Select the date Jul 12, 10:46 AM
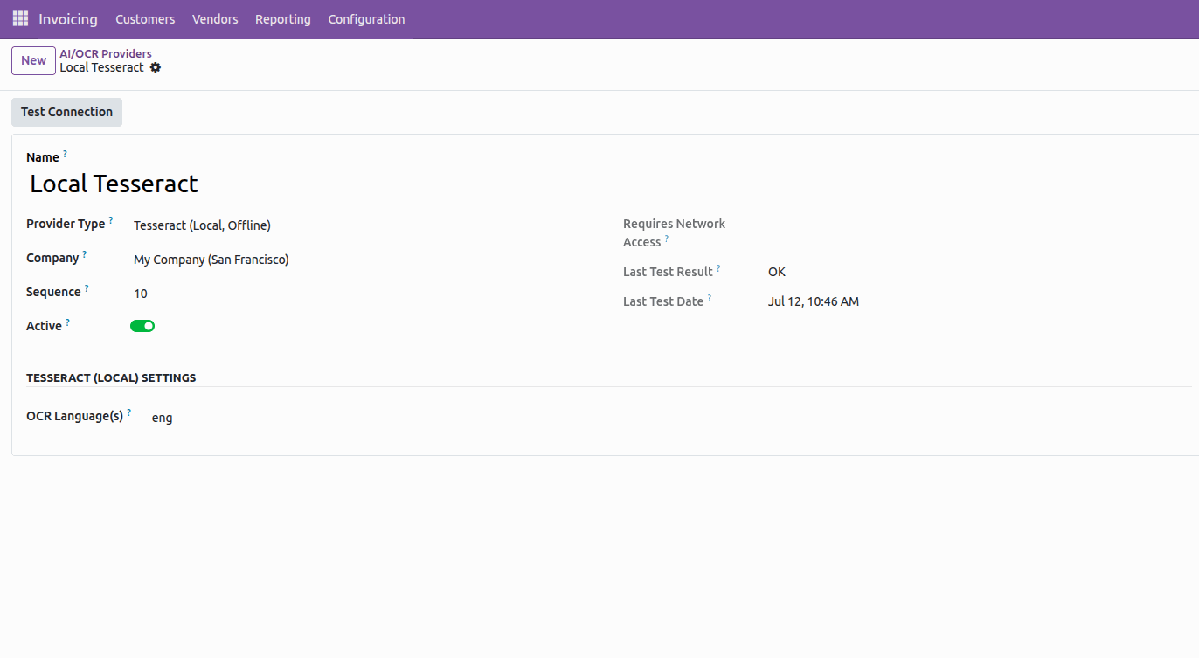Screen dimensions: 1199x658 point(813,302)
